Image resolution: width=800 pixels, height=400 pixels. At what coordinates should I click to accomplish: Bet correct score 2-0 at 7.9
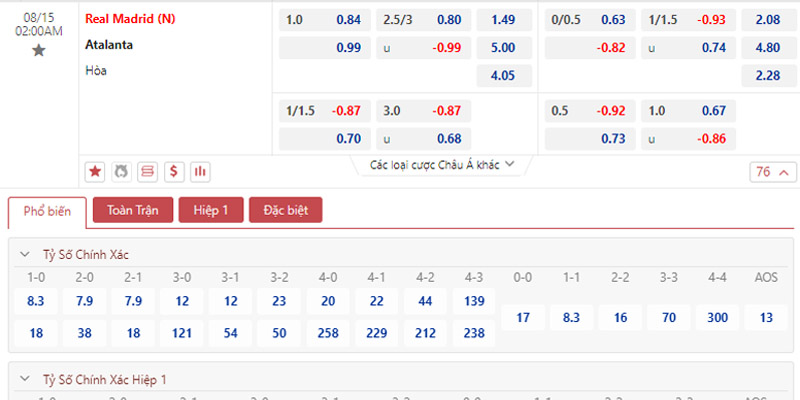click(x=84, y=302)
